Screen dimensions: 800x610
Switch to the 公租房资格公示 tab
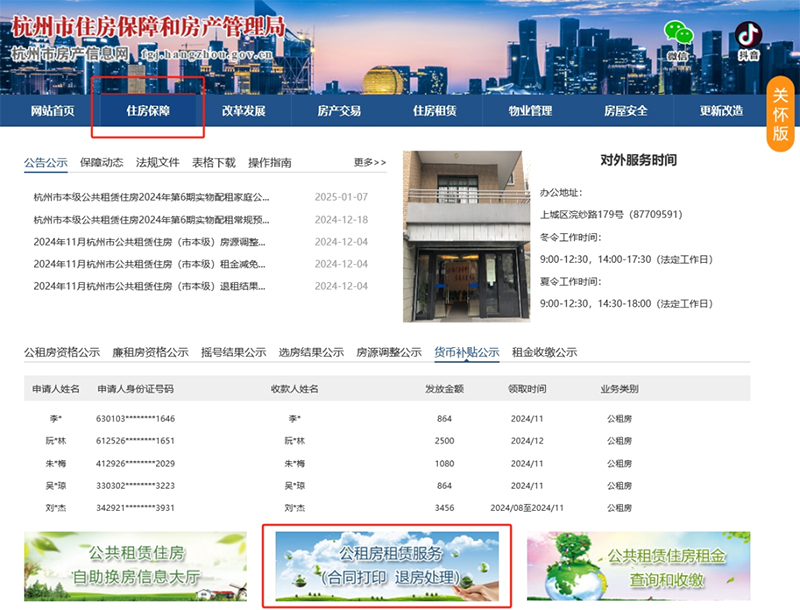(x=62, y=352)
